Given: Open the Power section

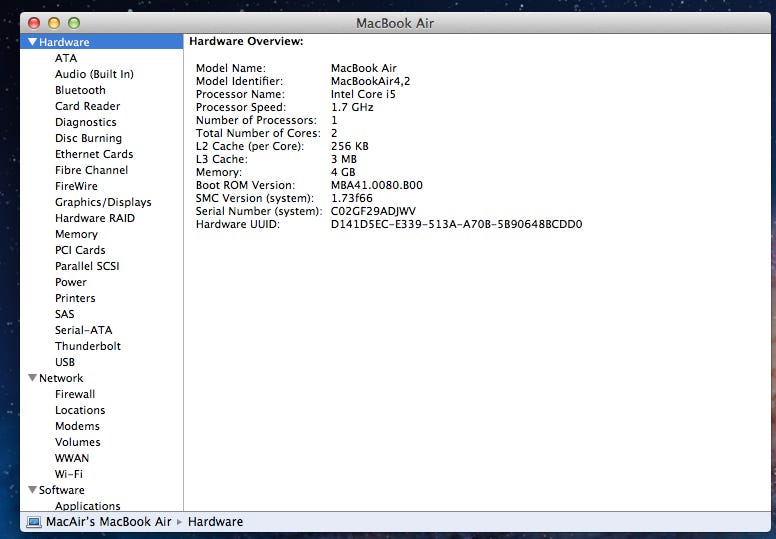Looking at the screenshot, I should [71, 282].
